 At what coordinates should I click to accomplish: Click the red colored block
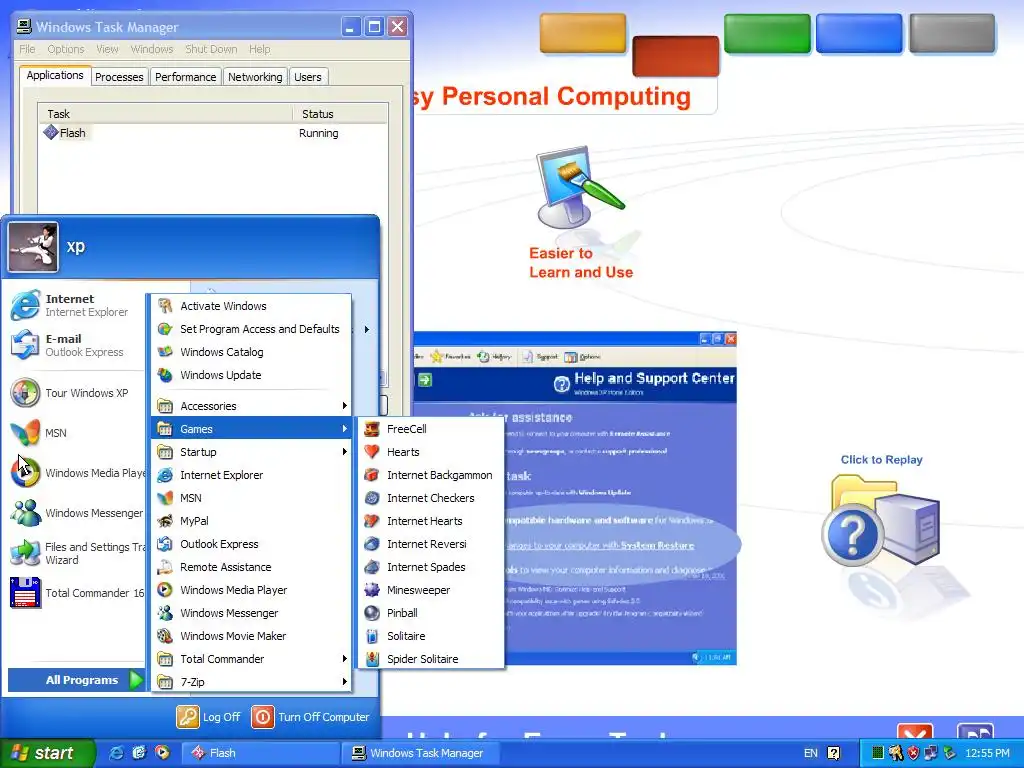(676, 56)
